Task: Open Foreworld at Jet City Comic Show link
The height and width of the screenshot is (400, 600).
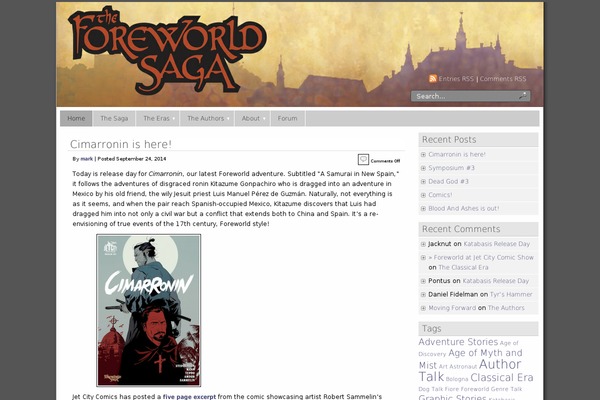Action: 481,257
